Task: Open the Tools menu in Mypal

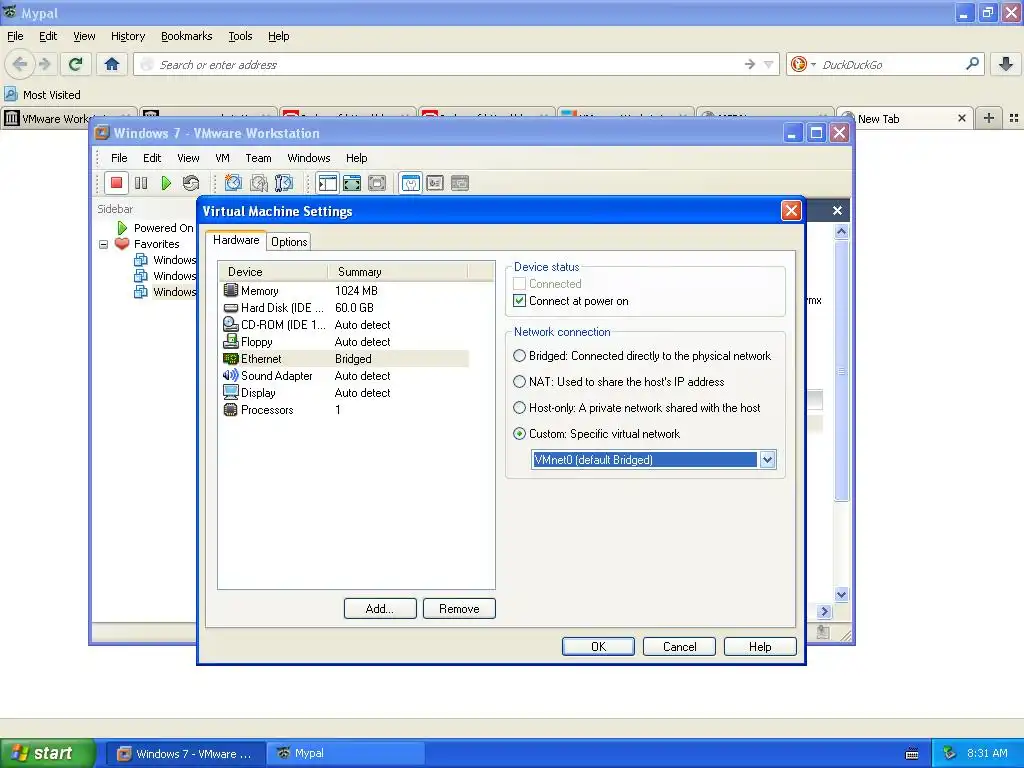Action: point(240,36)
